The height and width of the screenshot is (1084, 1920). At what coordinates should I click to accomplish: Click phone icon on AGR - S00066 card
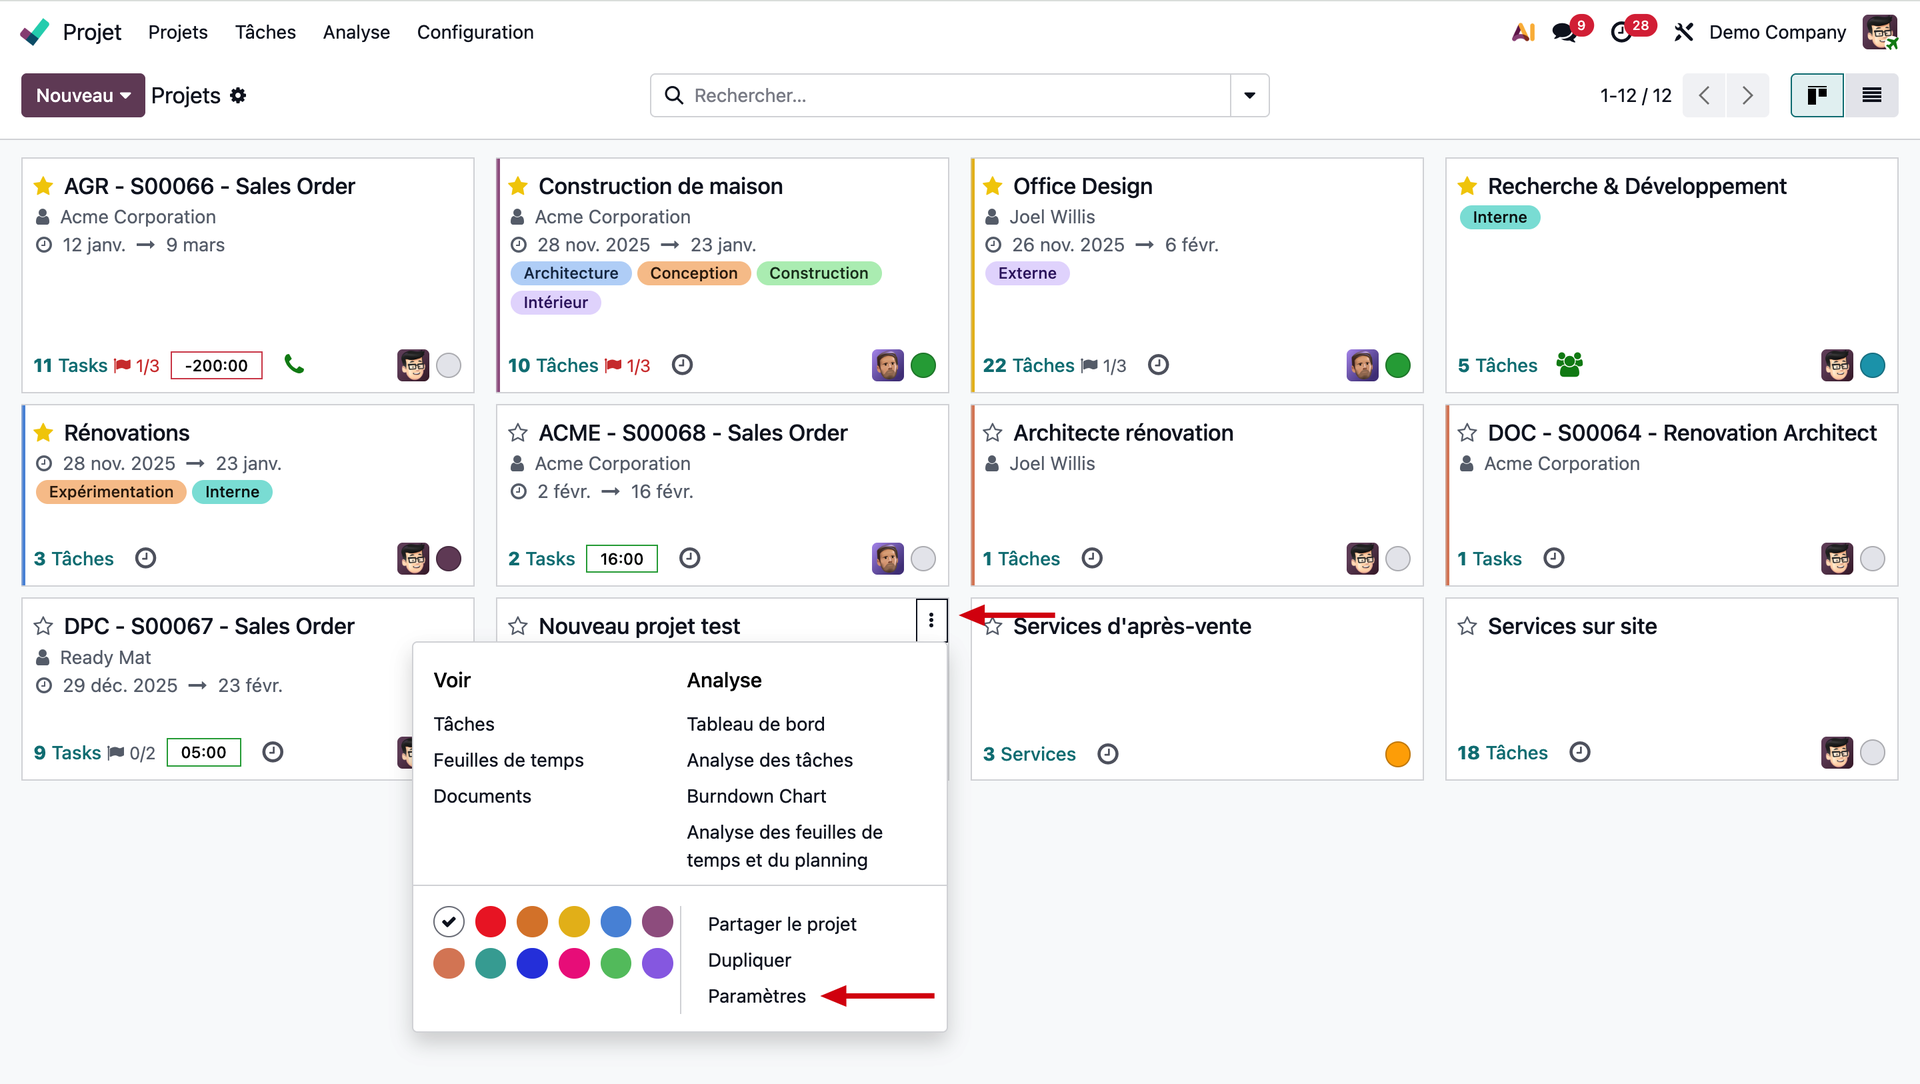294,364
